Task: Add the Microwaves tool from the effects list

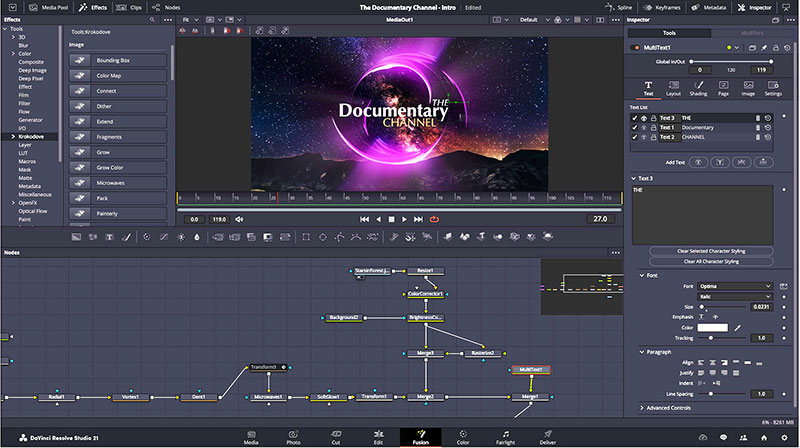Action: tap(118, 183)
